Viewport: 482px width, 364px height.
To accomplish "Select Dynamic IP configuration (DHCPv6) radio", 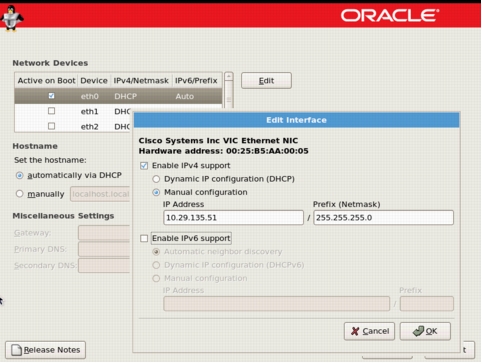I will 156,265.
